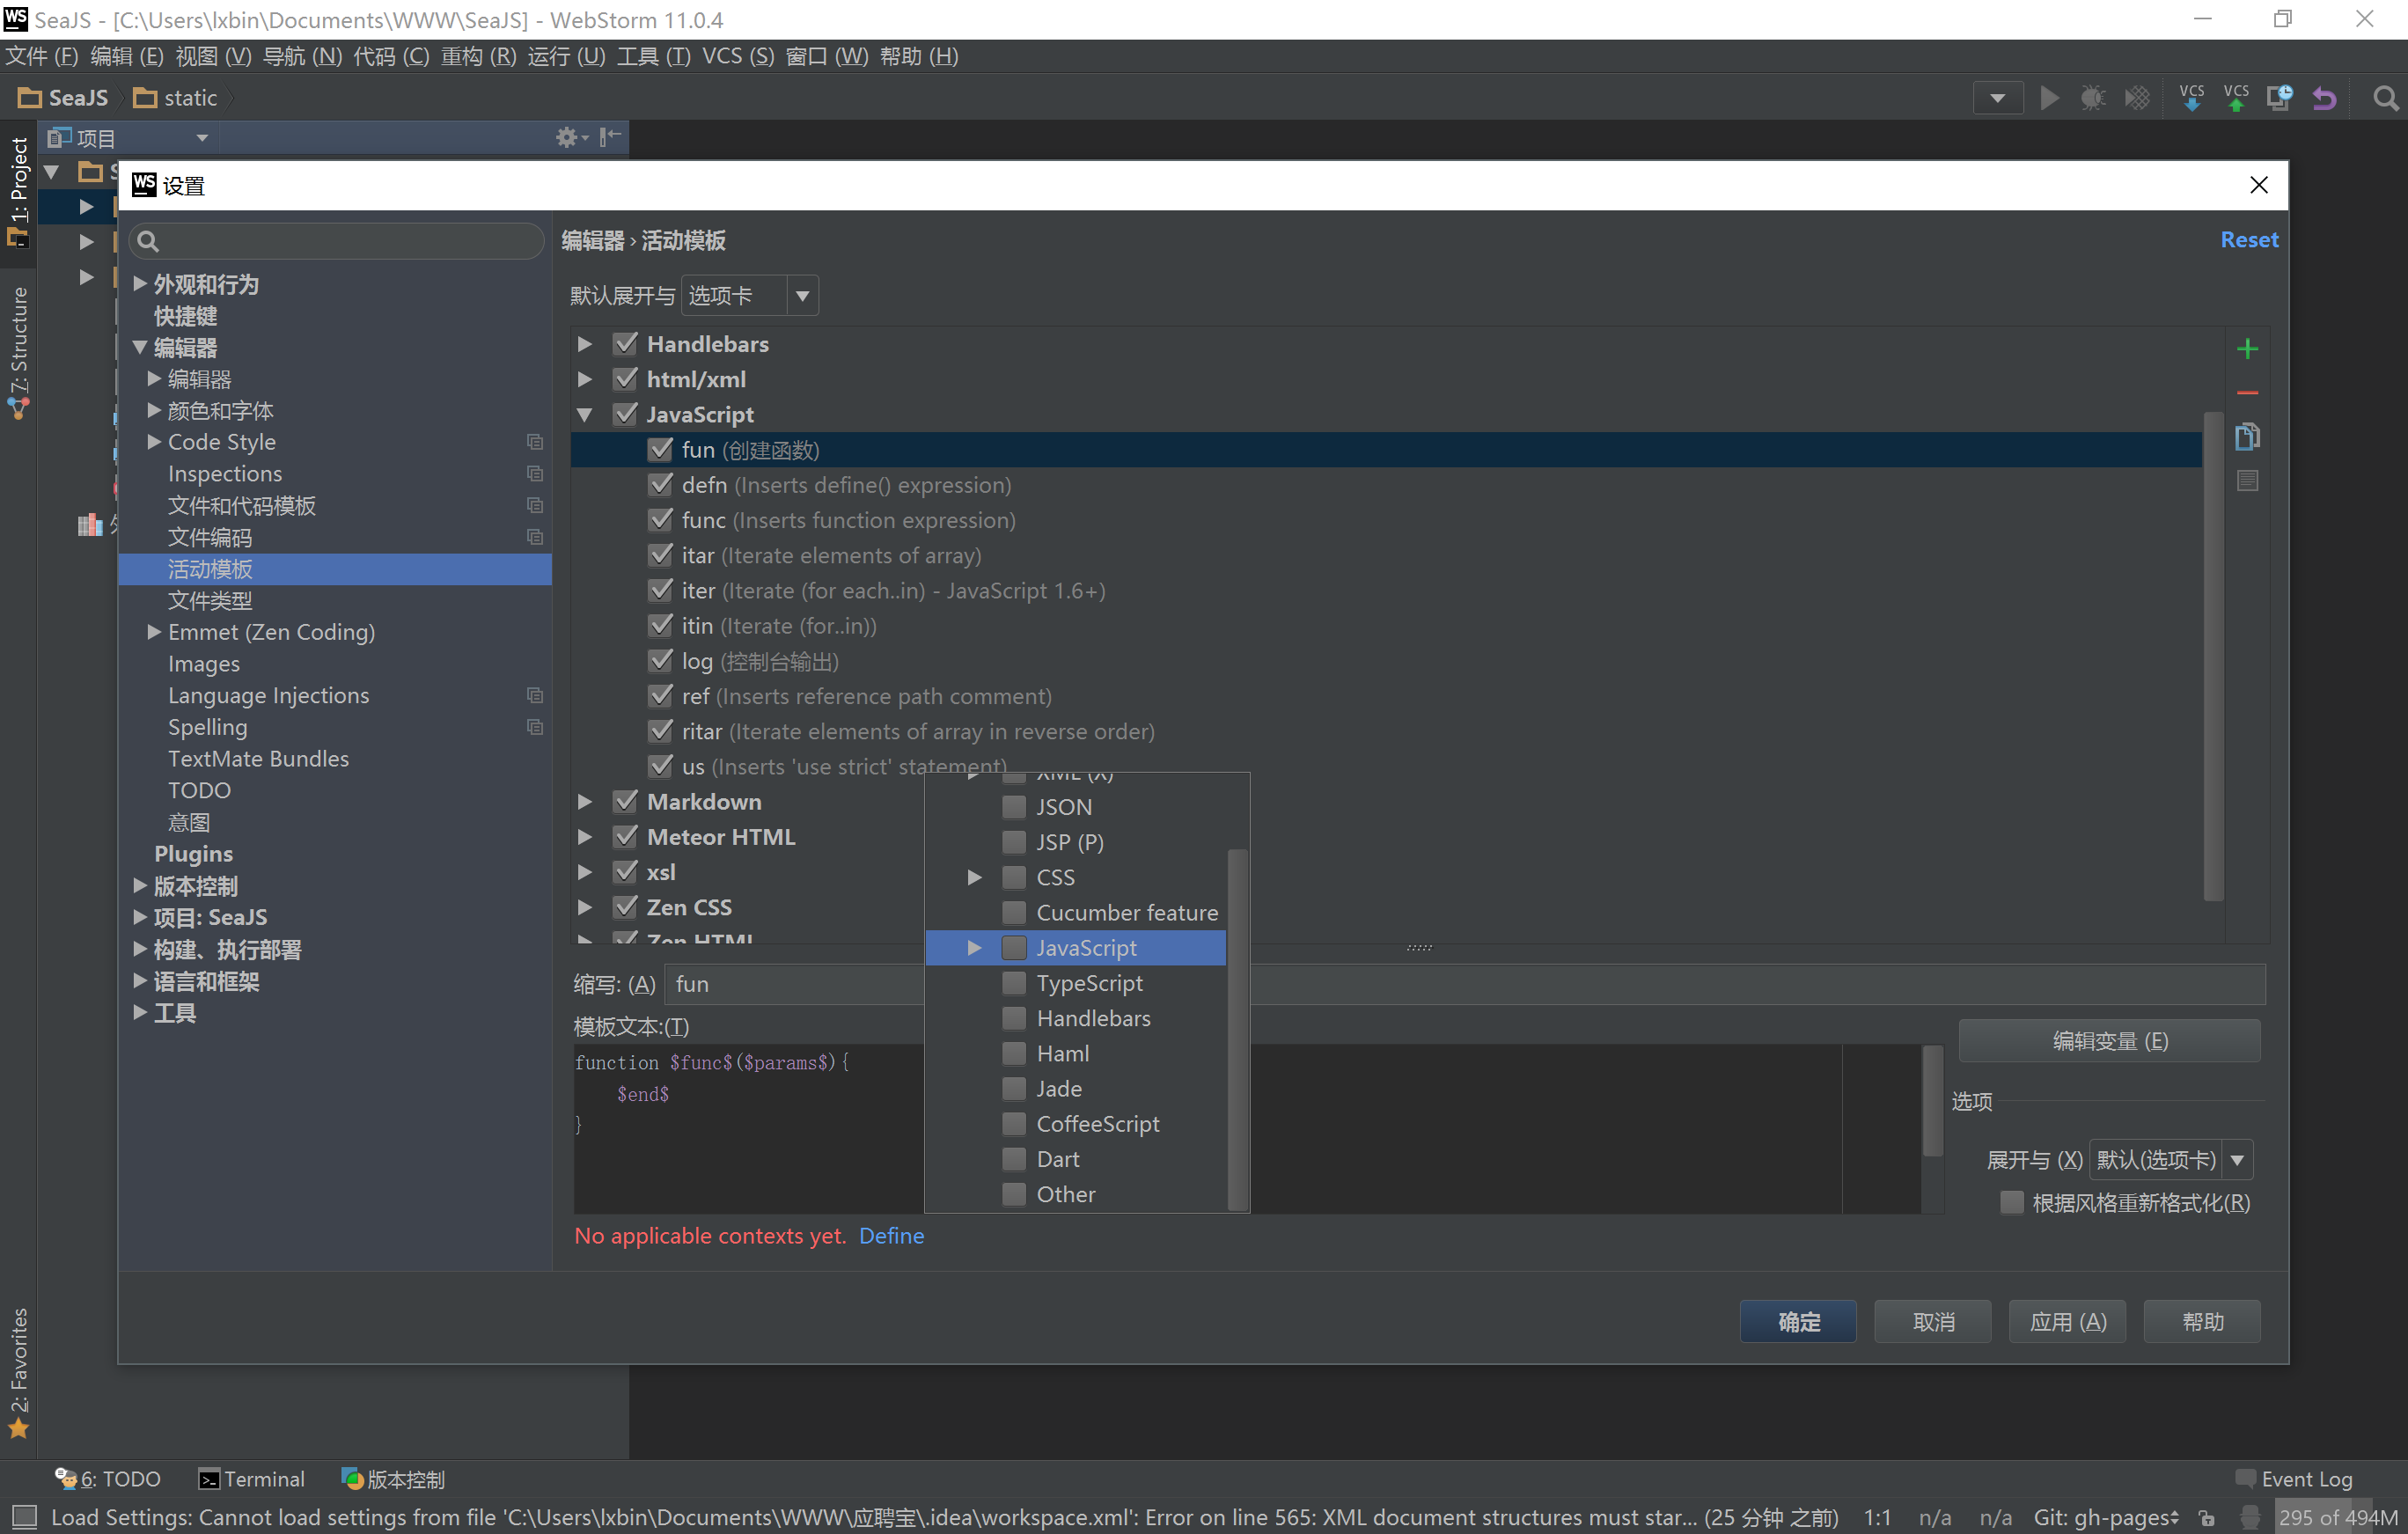Click the tool window quick access icon in status bar
Viewport: 2408px width, 1534px height.
click(24, 1517)
